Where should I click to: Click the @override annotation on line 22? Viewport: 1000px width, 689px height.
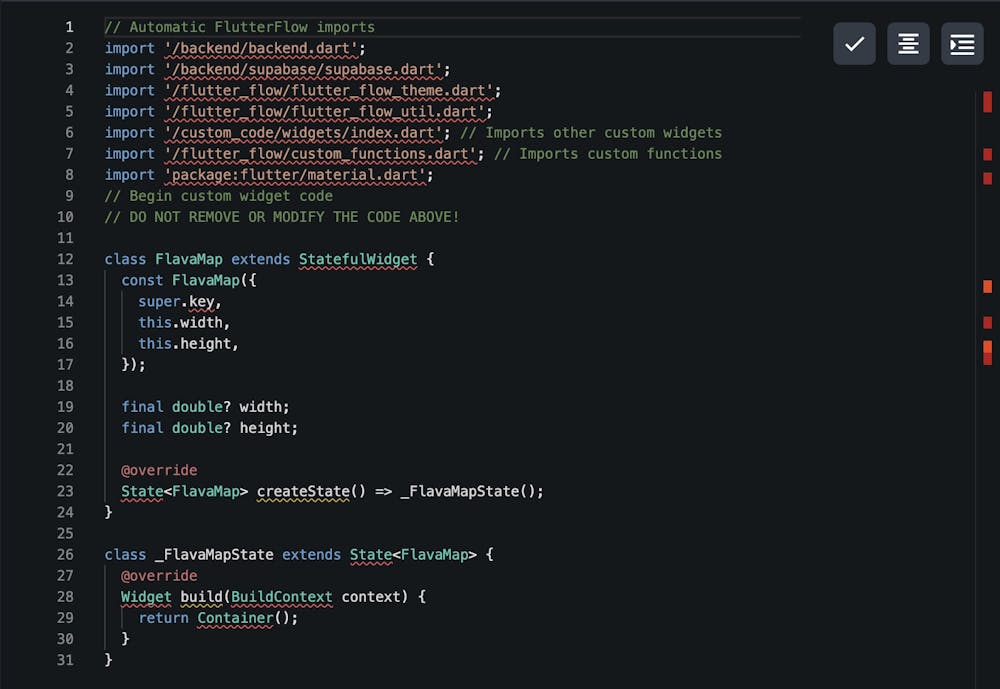(159, 470)
